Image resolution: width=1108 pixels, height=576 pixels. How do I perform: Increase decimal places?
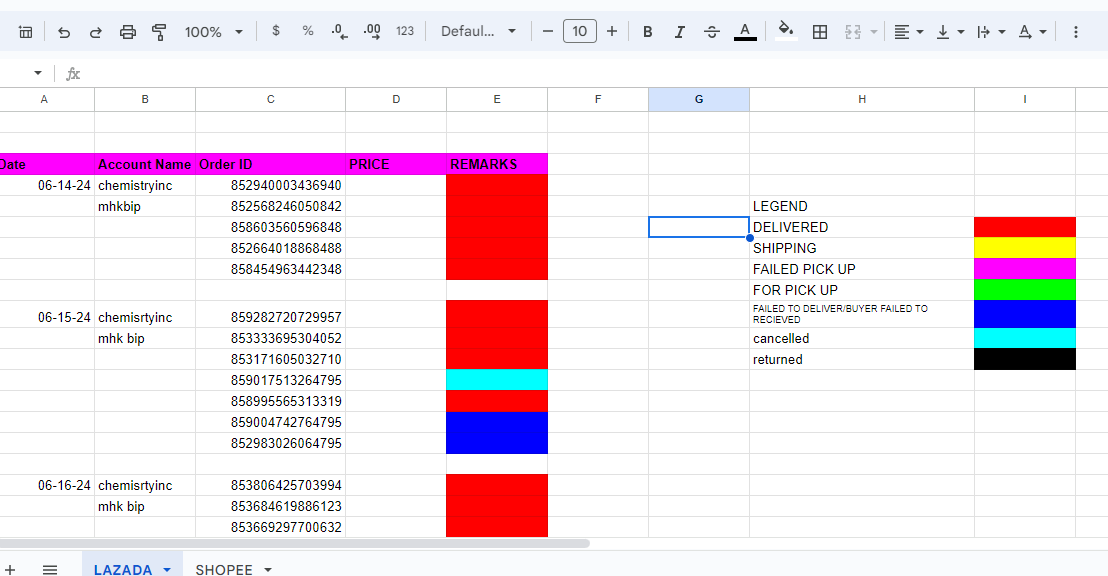point(372,31)
